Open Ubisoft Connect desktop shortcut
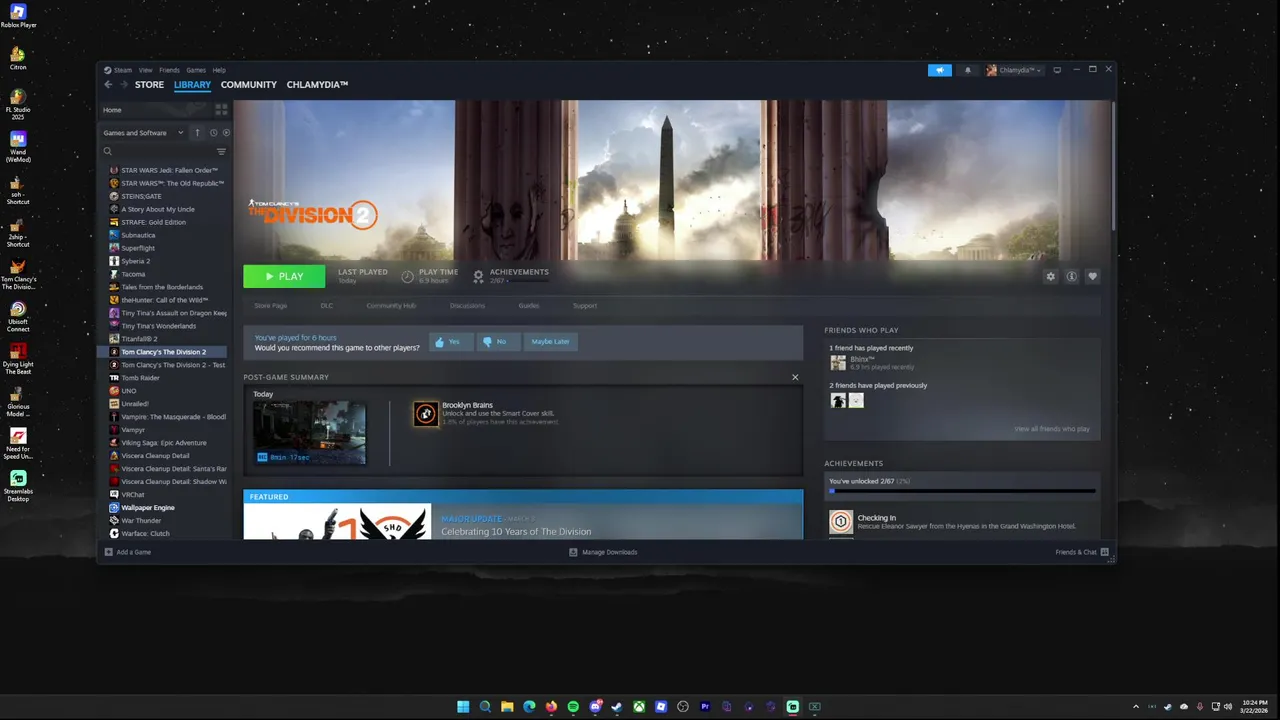 tap(18, 317)
